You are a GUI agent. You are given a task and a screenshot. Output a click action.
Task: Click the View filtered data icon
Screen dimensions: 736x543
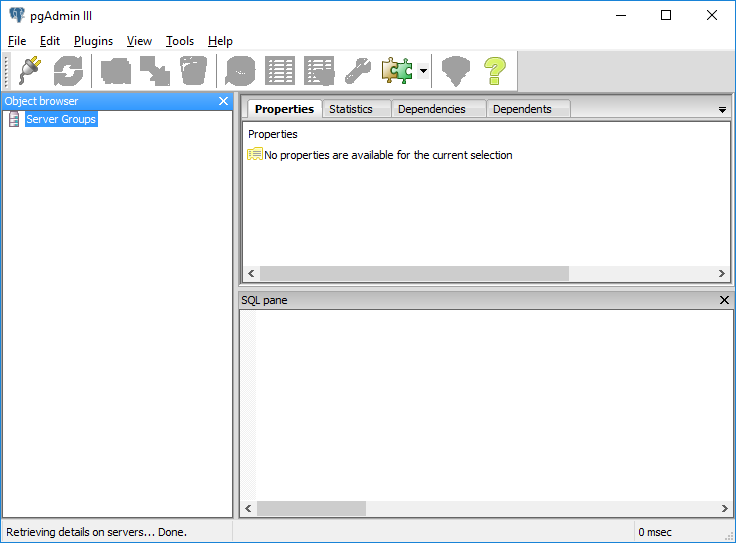click(x=319, y=71)
